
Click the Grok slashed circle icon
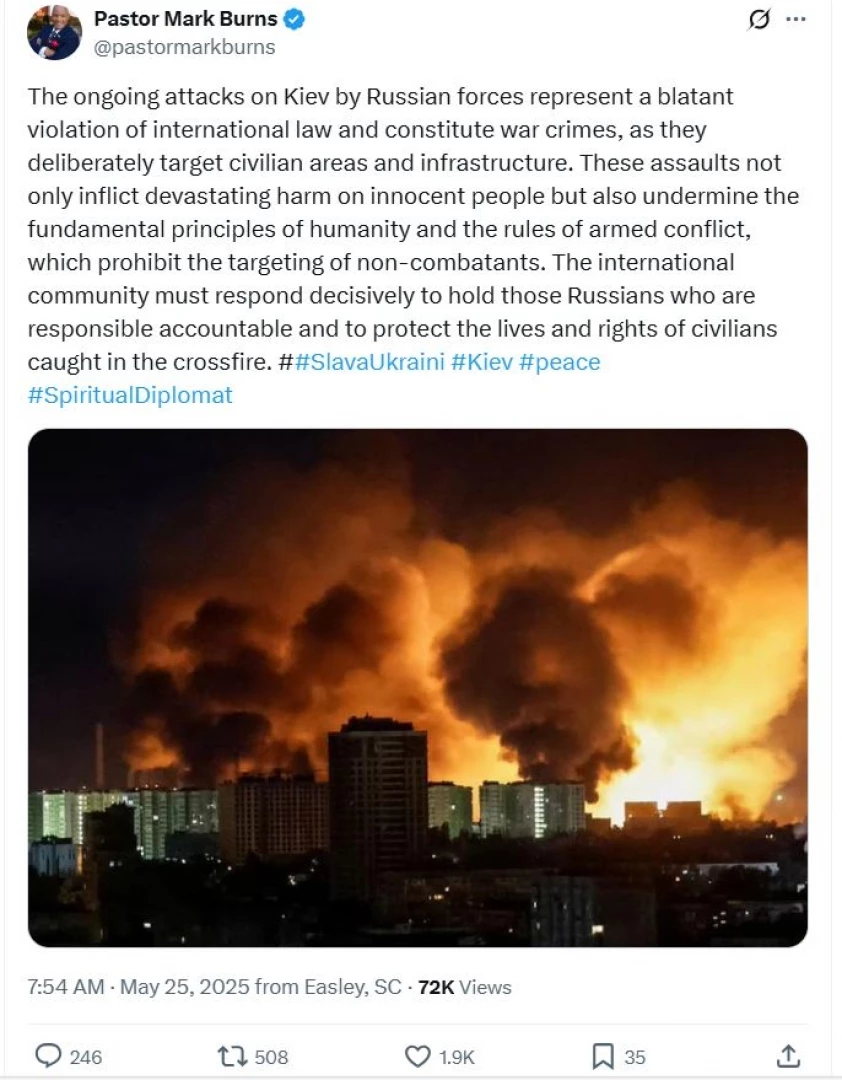coord(758,20)
